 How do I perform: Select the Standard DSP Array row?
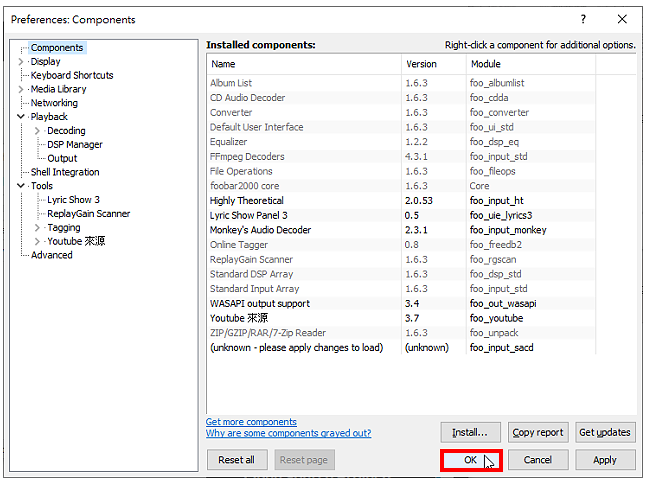(x=401, y=274)
